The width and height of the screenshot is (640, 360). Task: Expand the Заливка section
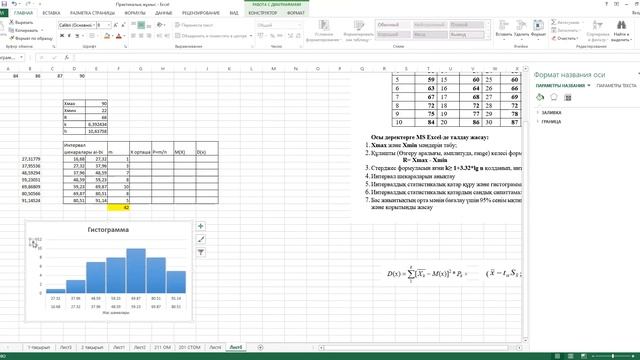tap(551, 112)
